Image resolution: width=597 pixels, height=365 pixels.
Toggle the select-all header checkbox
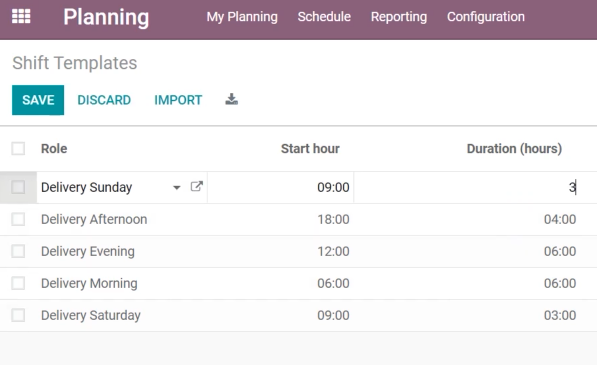[18, 148]
